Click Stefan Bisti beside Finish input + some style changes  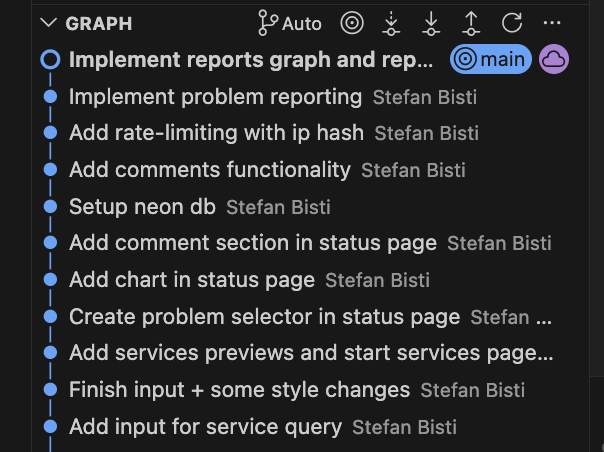point(473,390)
